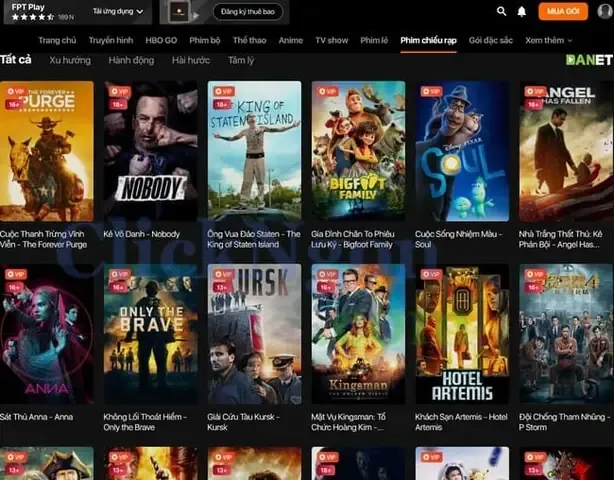The height and width of the screenshot is (480, 614).
Task: Click VIP badge on Hotel Artemis poster
Action: coord(431,274)
